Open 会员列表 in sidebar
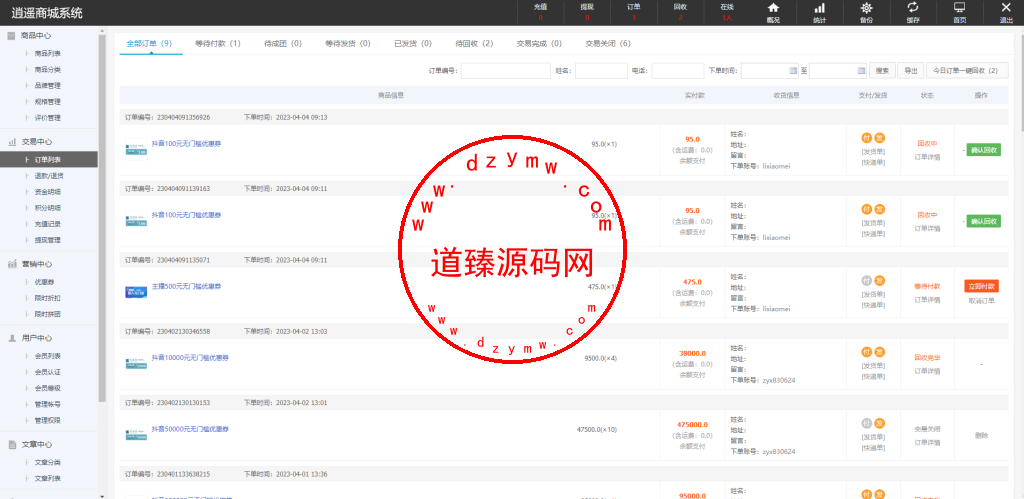Viewport: 1024px width, 499px height. click(50, 356)
